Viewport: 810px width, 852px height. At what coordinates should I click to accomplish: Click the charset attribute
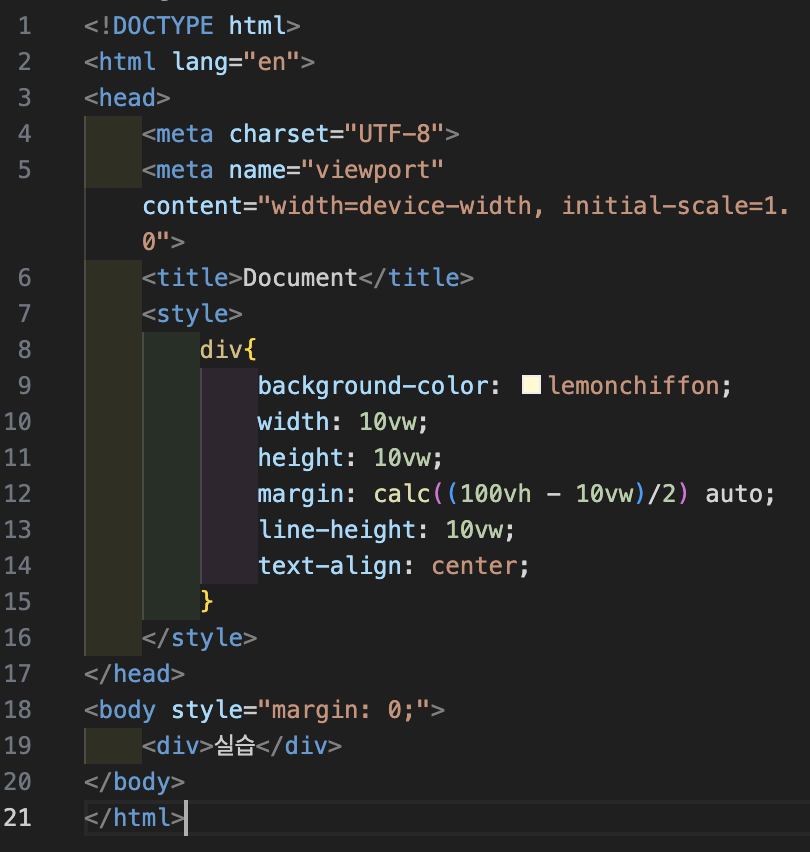pos(279,134)
